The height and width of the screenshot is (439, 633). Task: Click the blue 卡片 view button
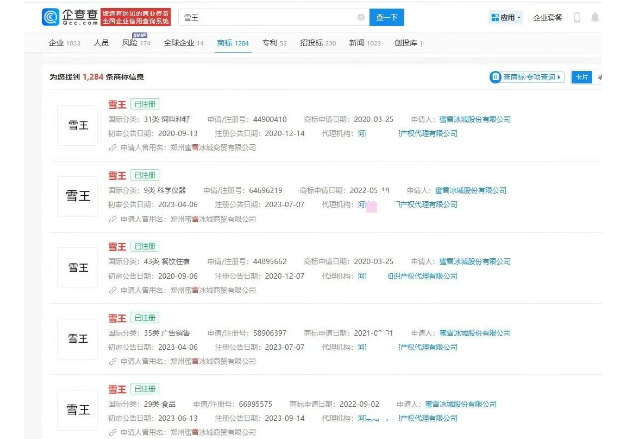pyautogui.click(x=582, y=76)
